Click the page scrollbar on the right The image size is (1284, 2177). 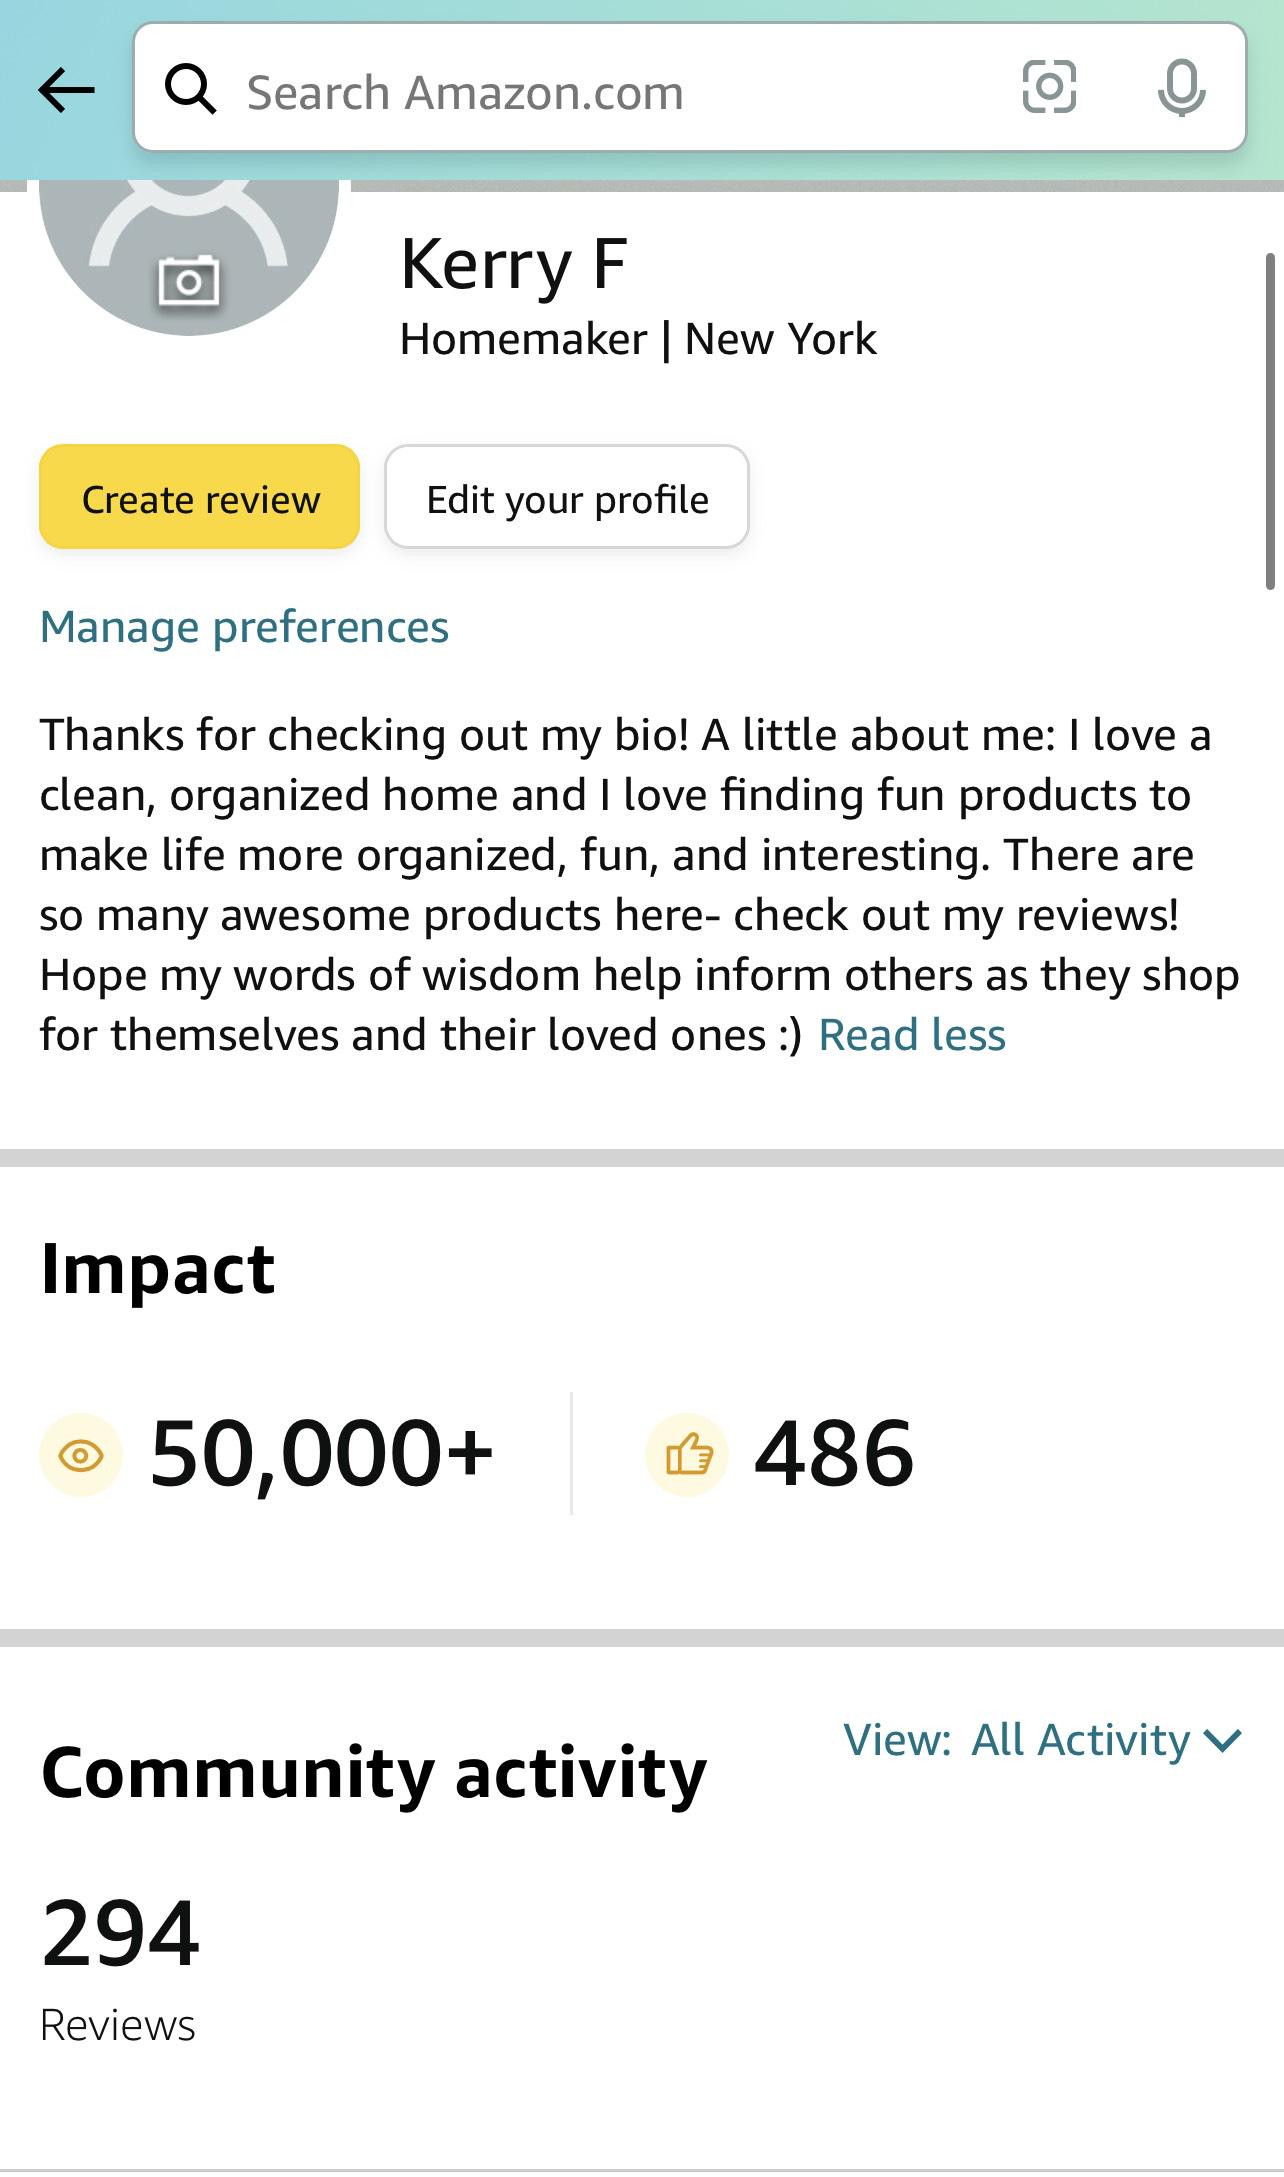[1270, 420]
